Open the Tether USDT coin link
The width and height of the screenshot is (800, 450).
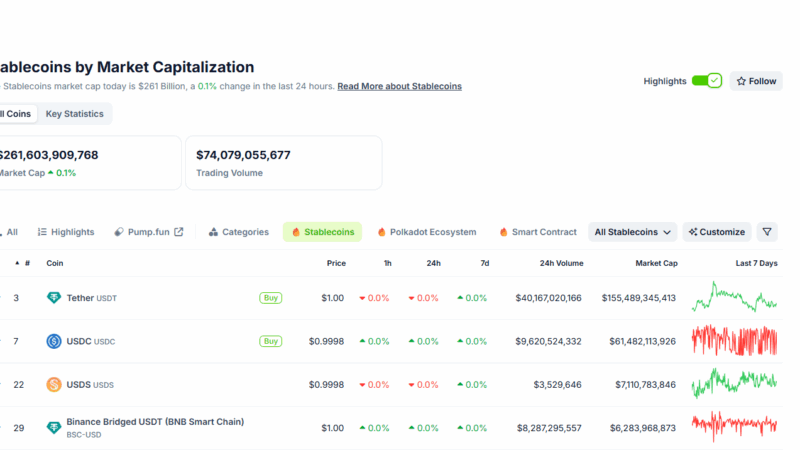click(x=91, y=298)
